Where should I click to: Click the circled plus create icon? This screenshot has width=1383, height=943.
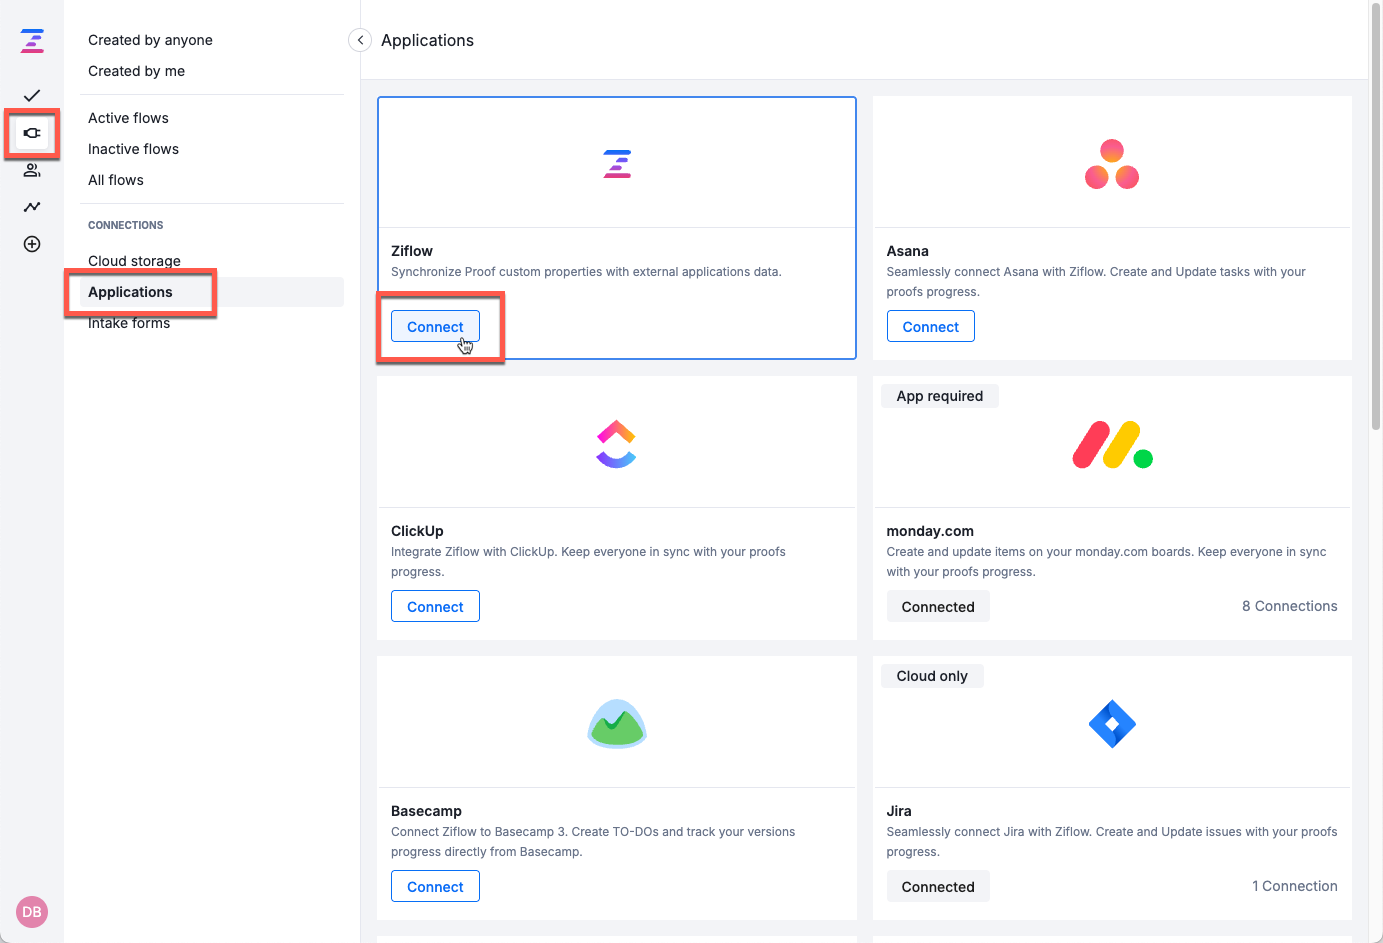pyautogui.click(x=31, y=243)
